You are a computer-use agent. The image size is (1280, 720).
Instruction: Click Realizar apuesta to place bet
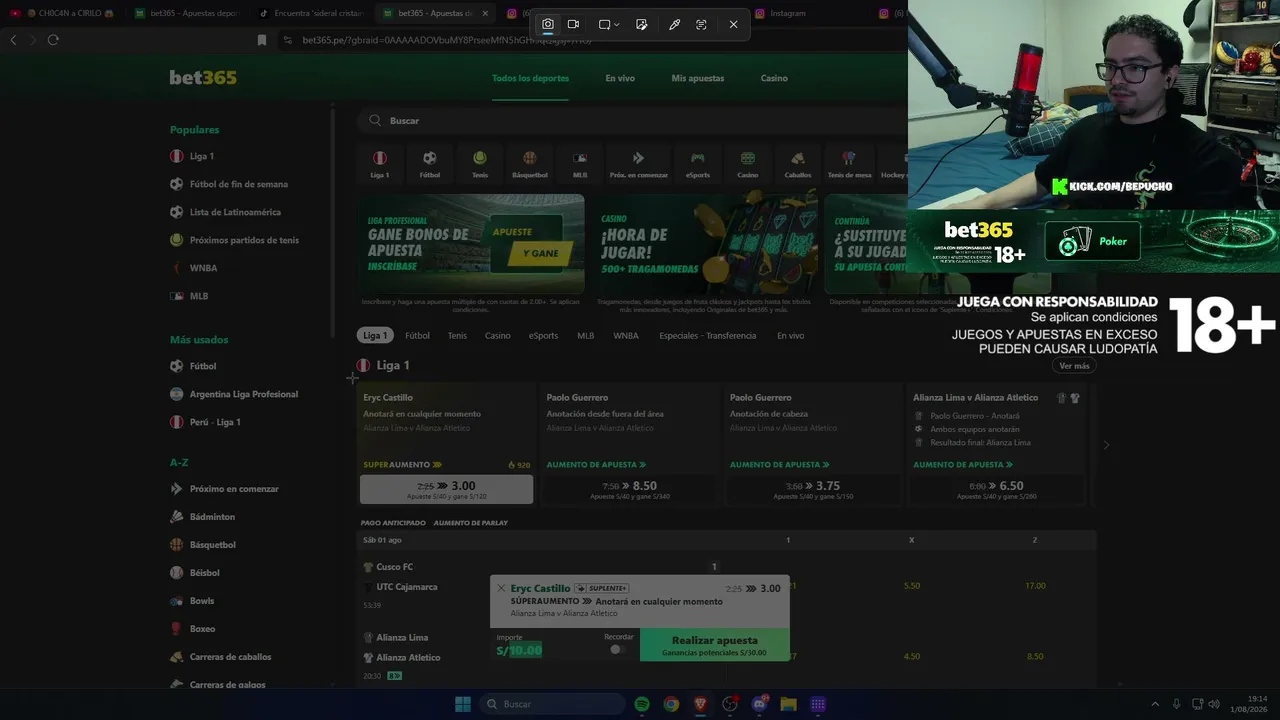pos(715,645)
